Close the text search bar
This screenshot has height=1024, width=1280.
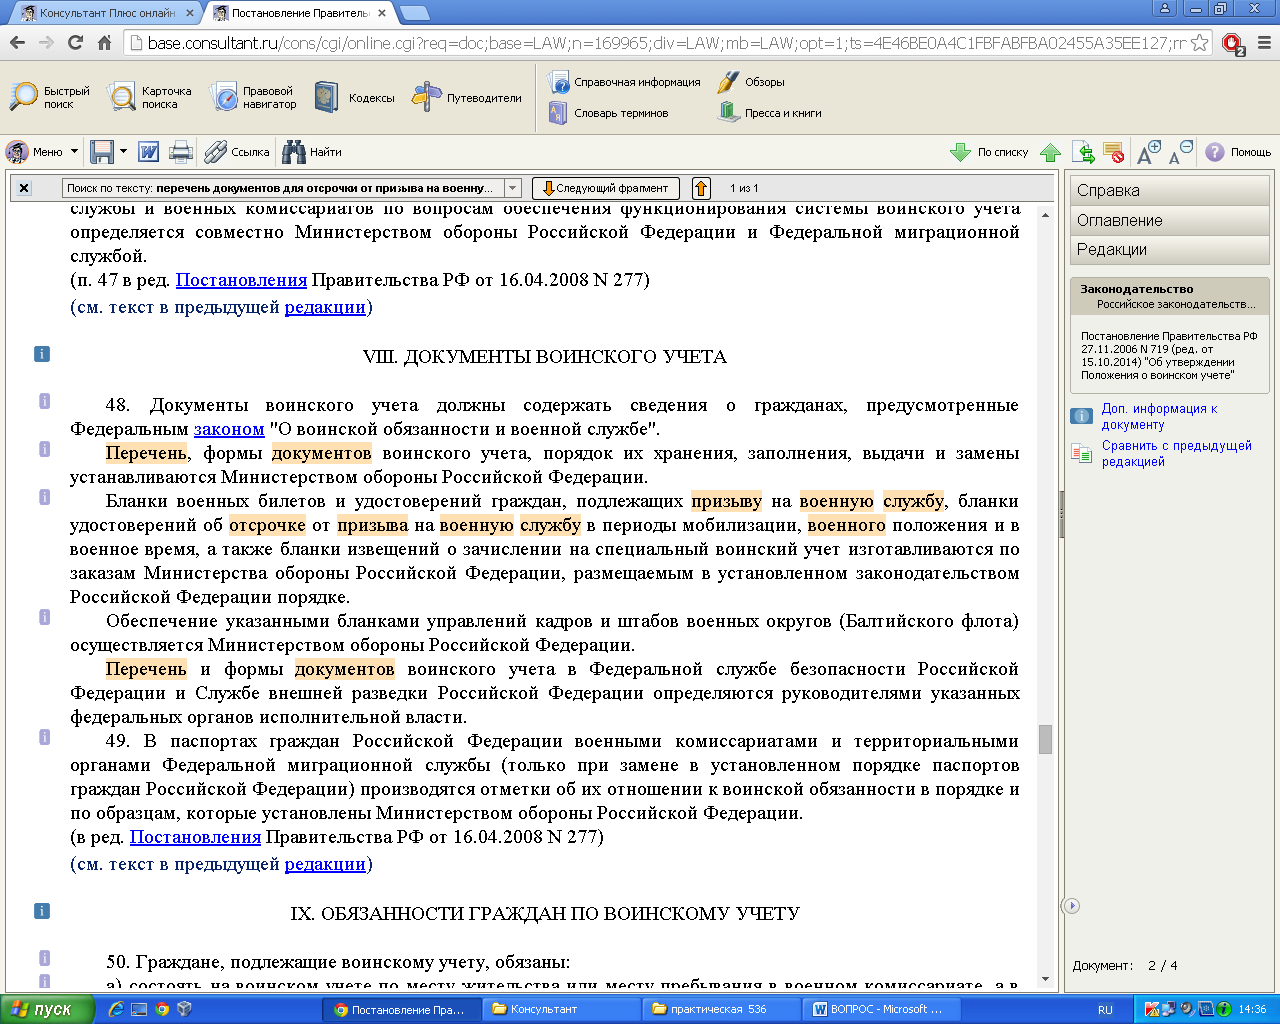tap(24, 188)
